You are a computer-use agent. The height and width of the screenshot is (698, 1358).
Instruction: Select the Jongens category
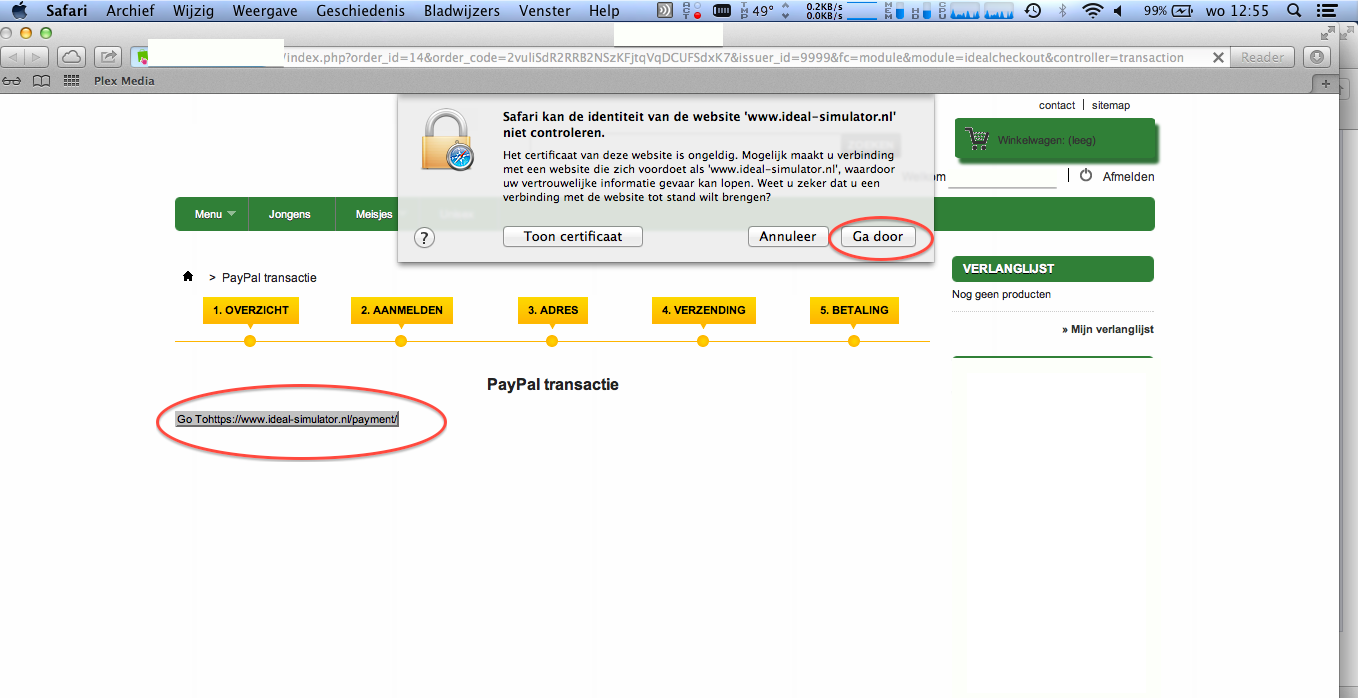pyautogui.click(x=289, y=214)
